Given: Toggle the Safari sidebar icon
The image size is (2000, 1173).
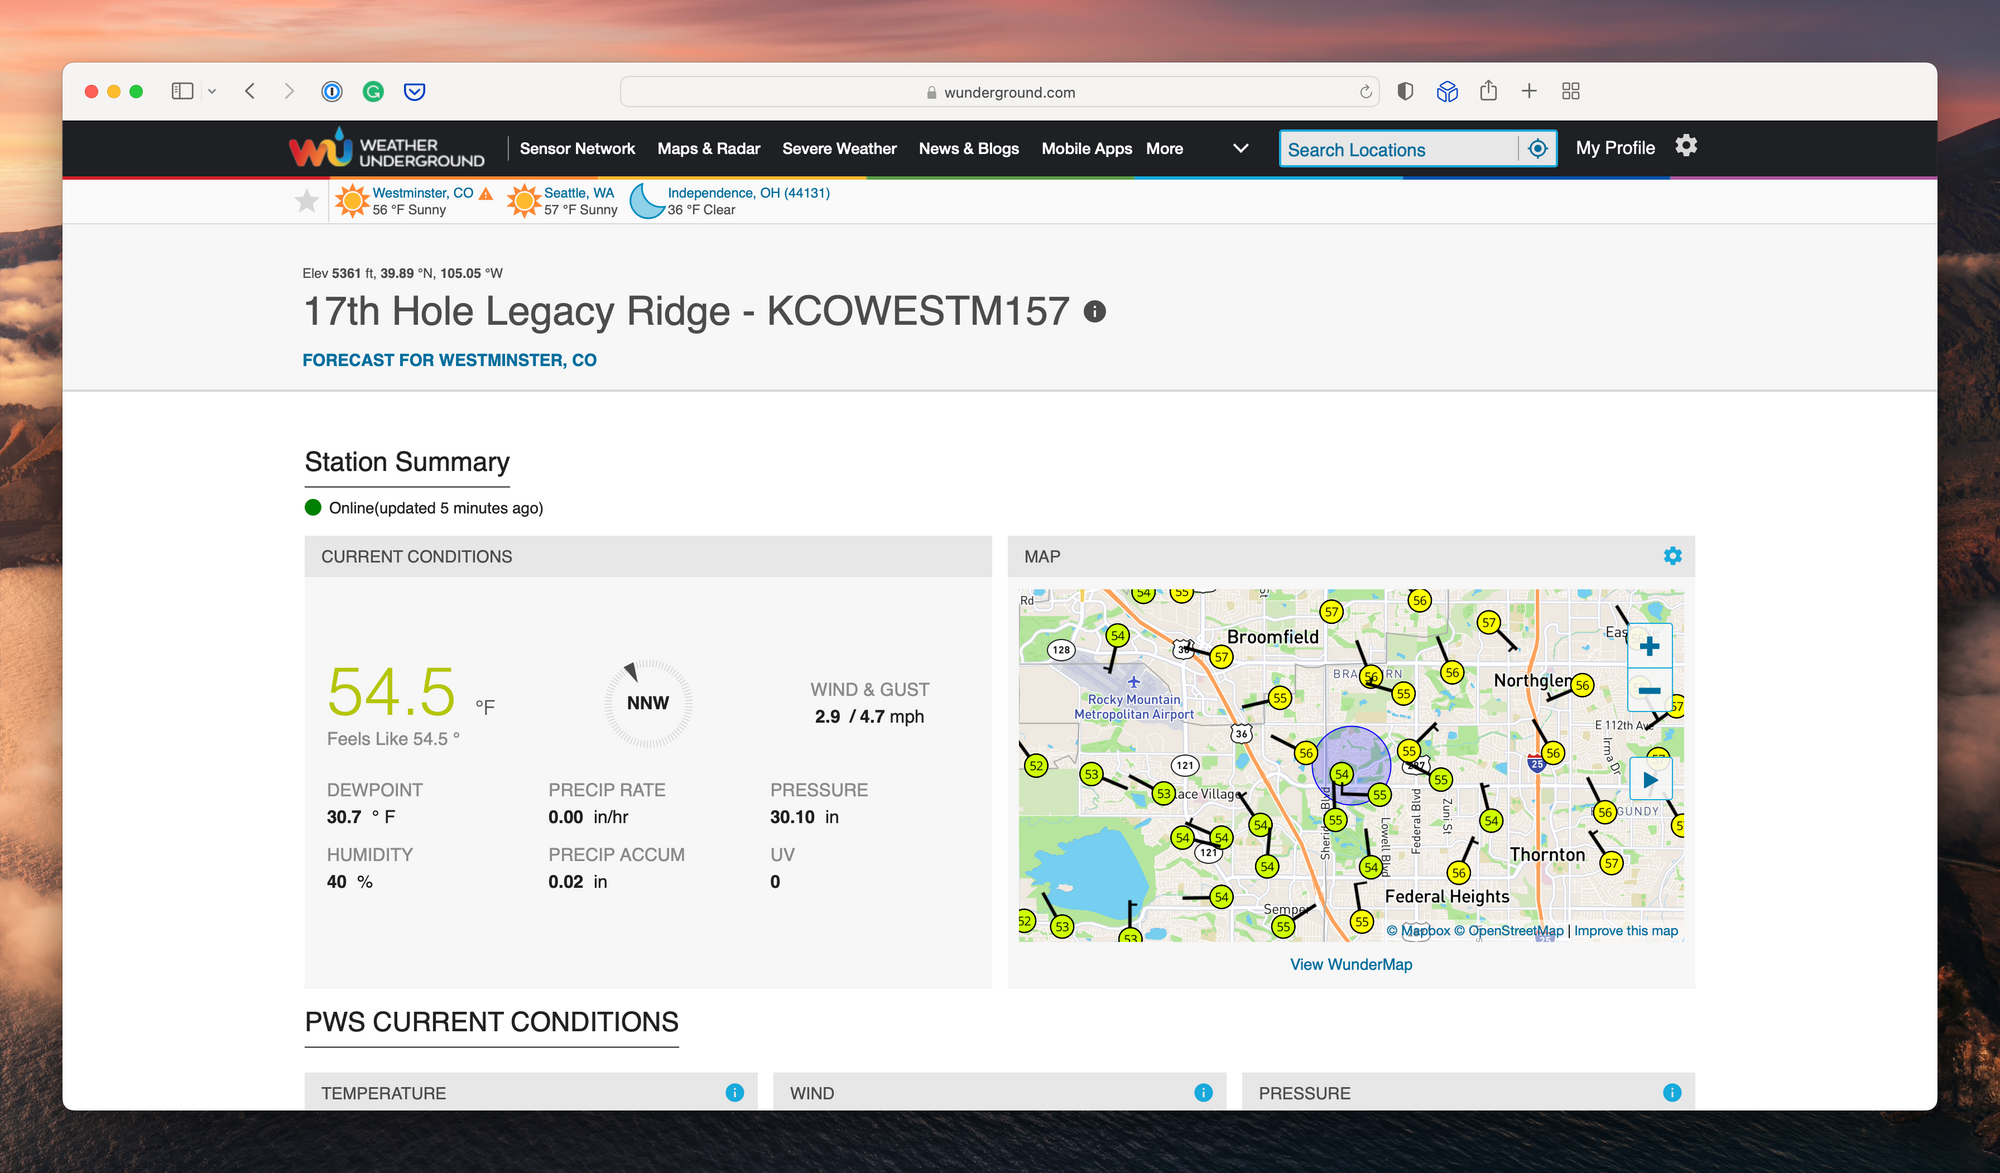Looking at the screenshot, I should 182,91.
